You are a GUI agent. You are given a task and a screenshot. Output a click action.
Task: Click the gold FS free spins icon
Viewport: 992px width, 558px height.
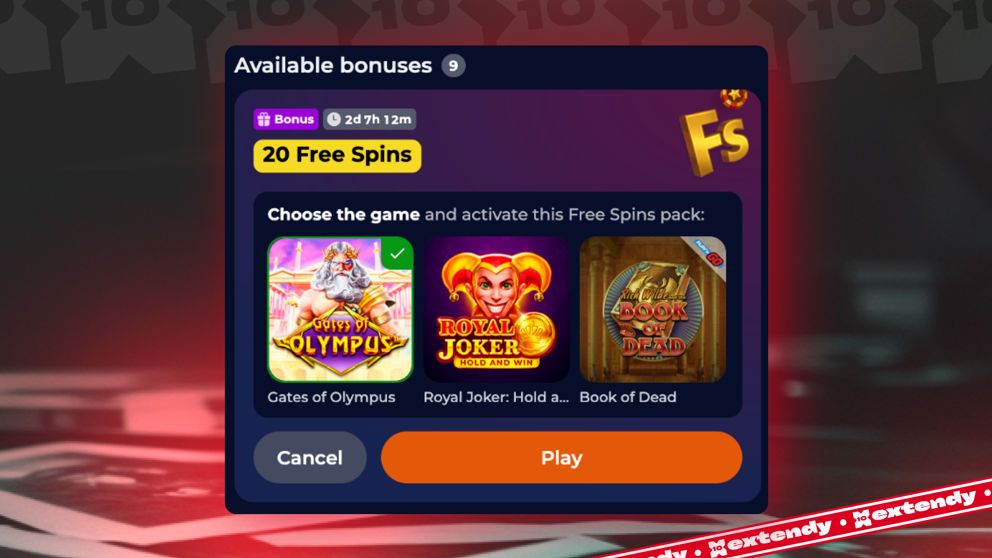point(714,140)
